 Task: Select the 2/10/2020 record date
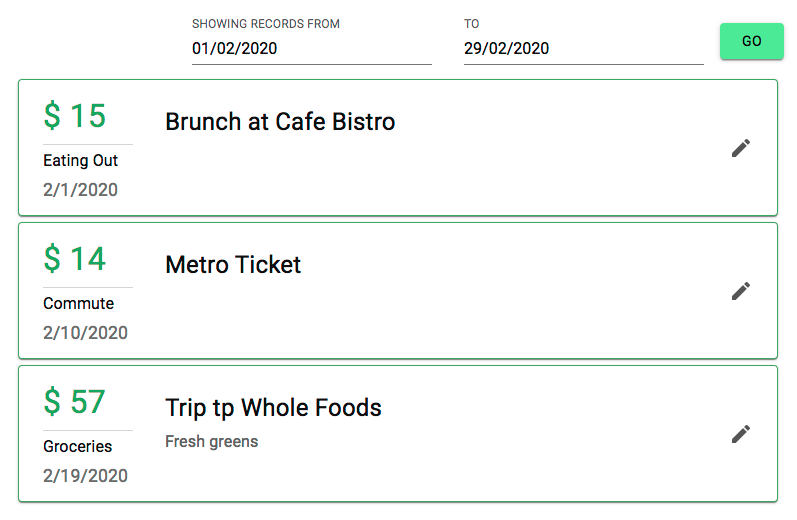pos(85,333)
